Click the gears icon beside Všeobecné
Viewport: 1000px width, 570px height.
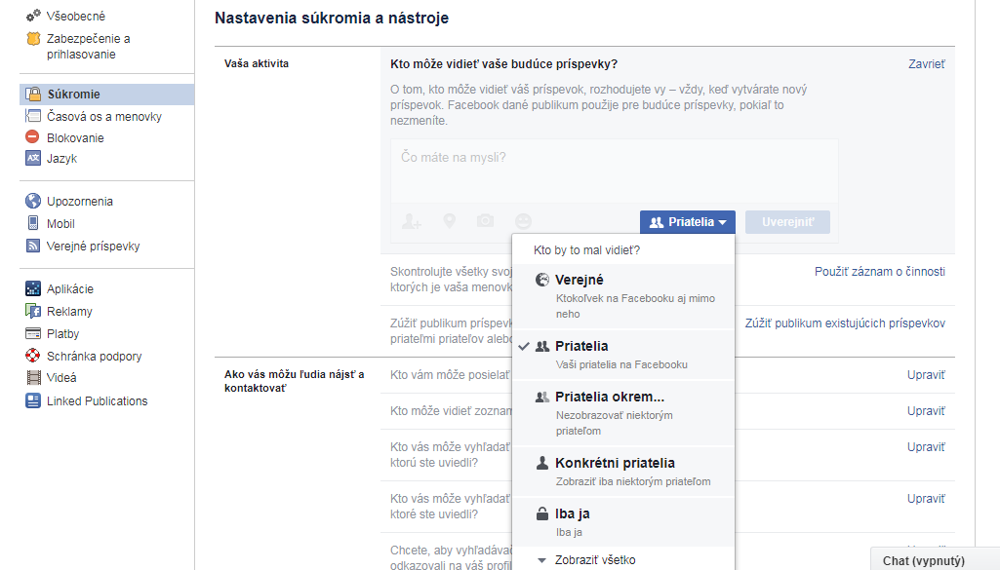[x=33, y=15]
